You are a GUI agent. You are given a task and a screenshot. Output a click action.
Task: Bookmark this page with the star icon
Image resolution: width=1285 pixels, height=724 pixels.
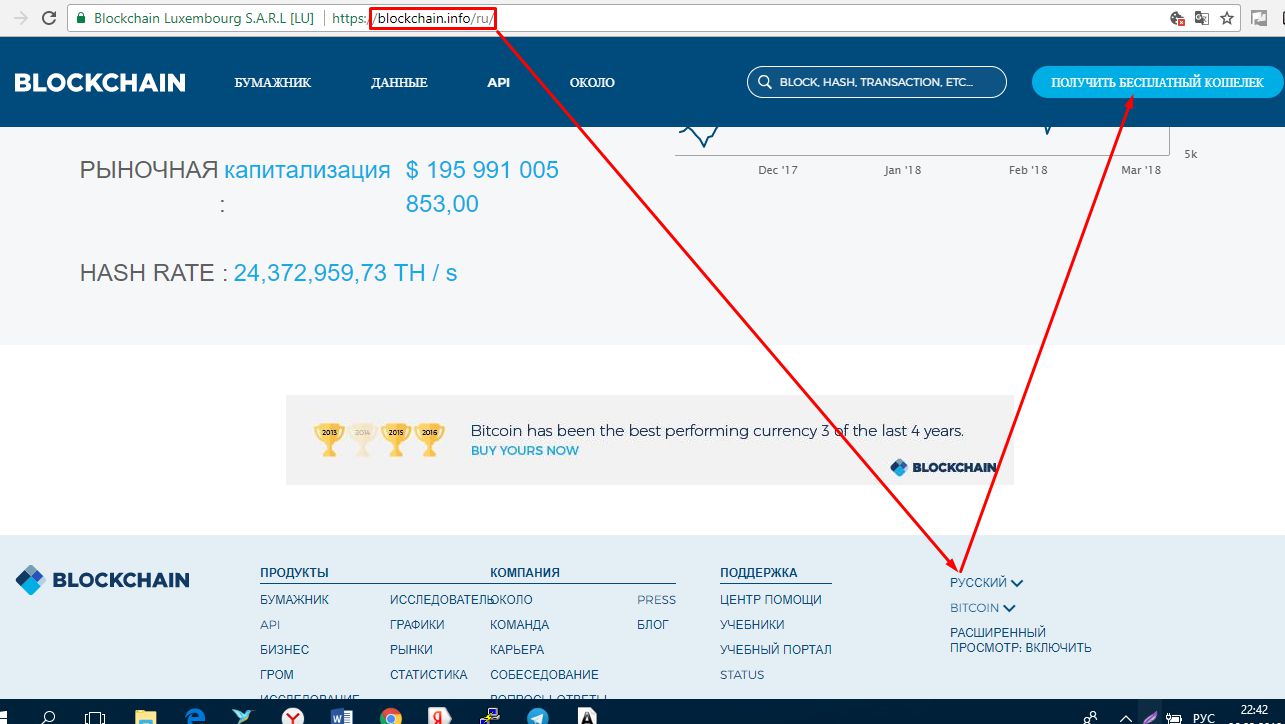pyautogui.click(x=1227, y=18)
